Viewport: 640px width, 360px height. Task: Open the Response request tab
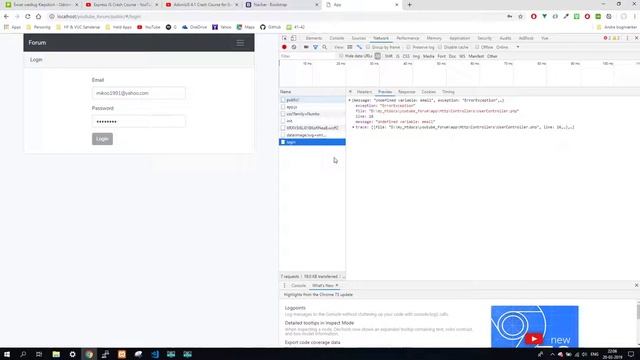(x=407, y=92)
